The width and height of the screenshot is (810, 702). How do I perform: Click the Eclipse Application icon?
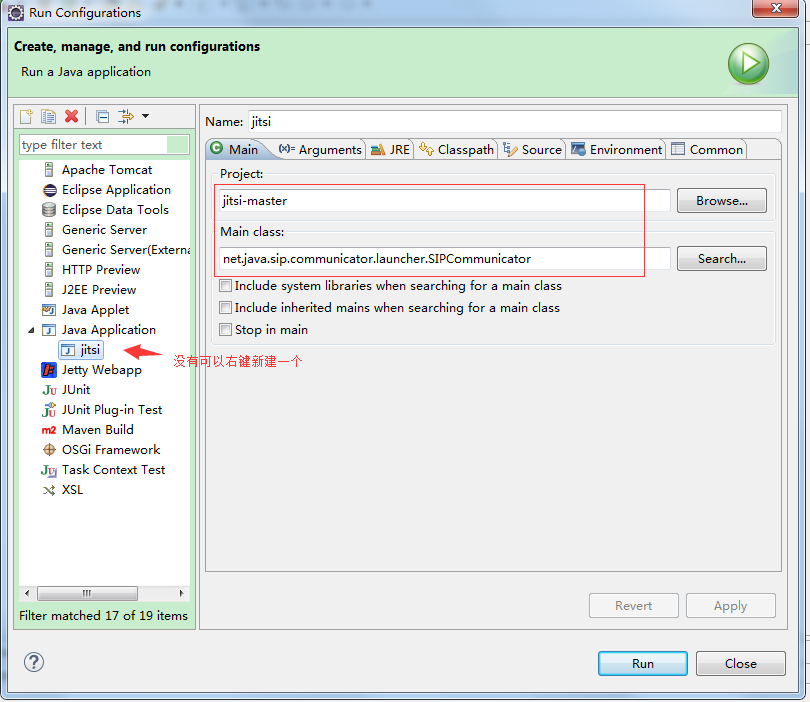[50, 190]
